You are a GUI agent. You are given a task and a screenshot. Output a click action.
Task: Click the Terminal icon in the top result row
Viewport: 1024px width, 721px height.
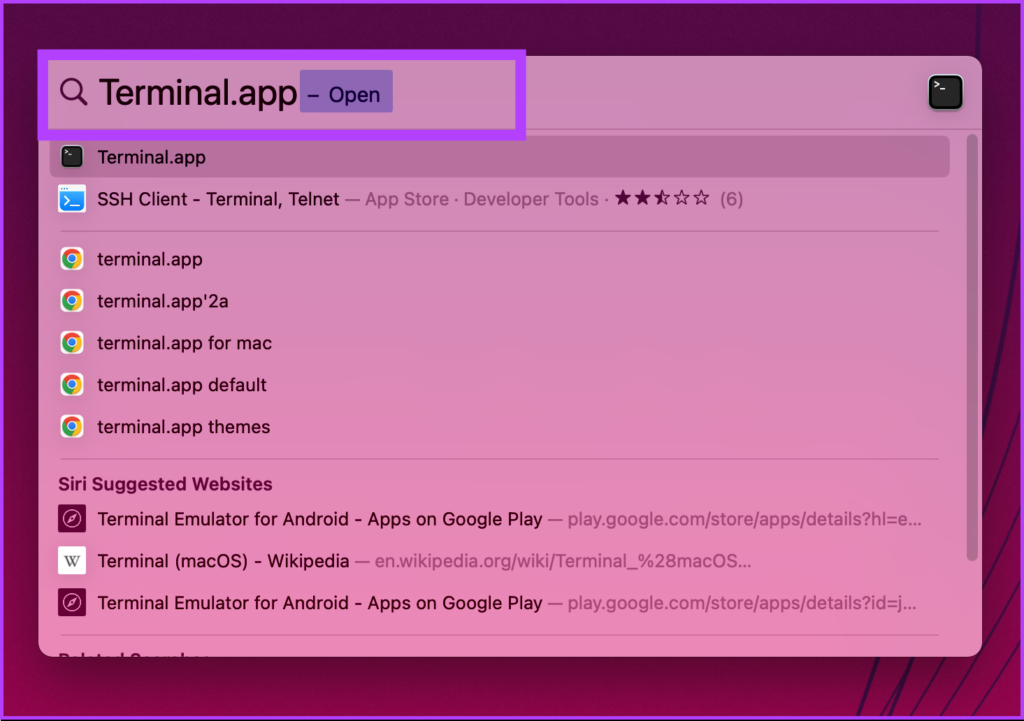pos(72,157)
